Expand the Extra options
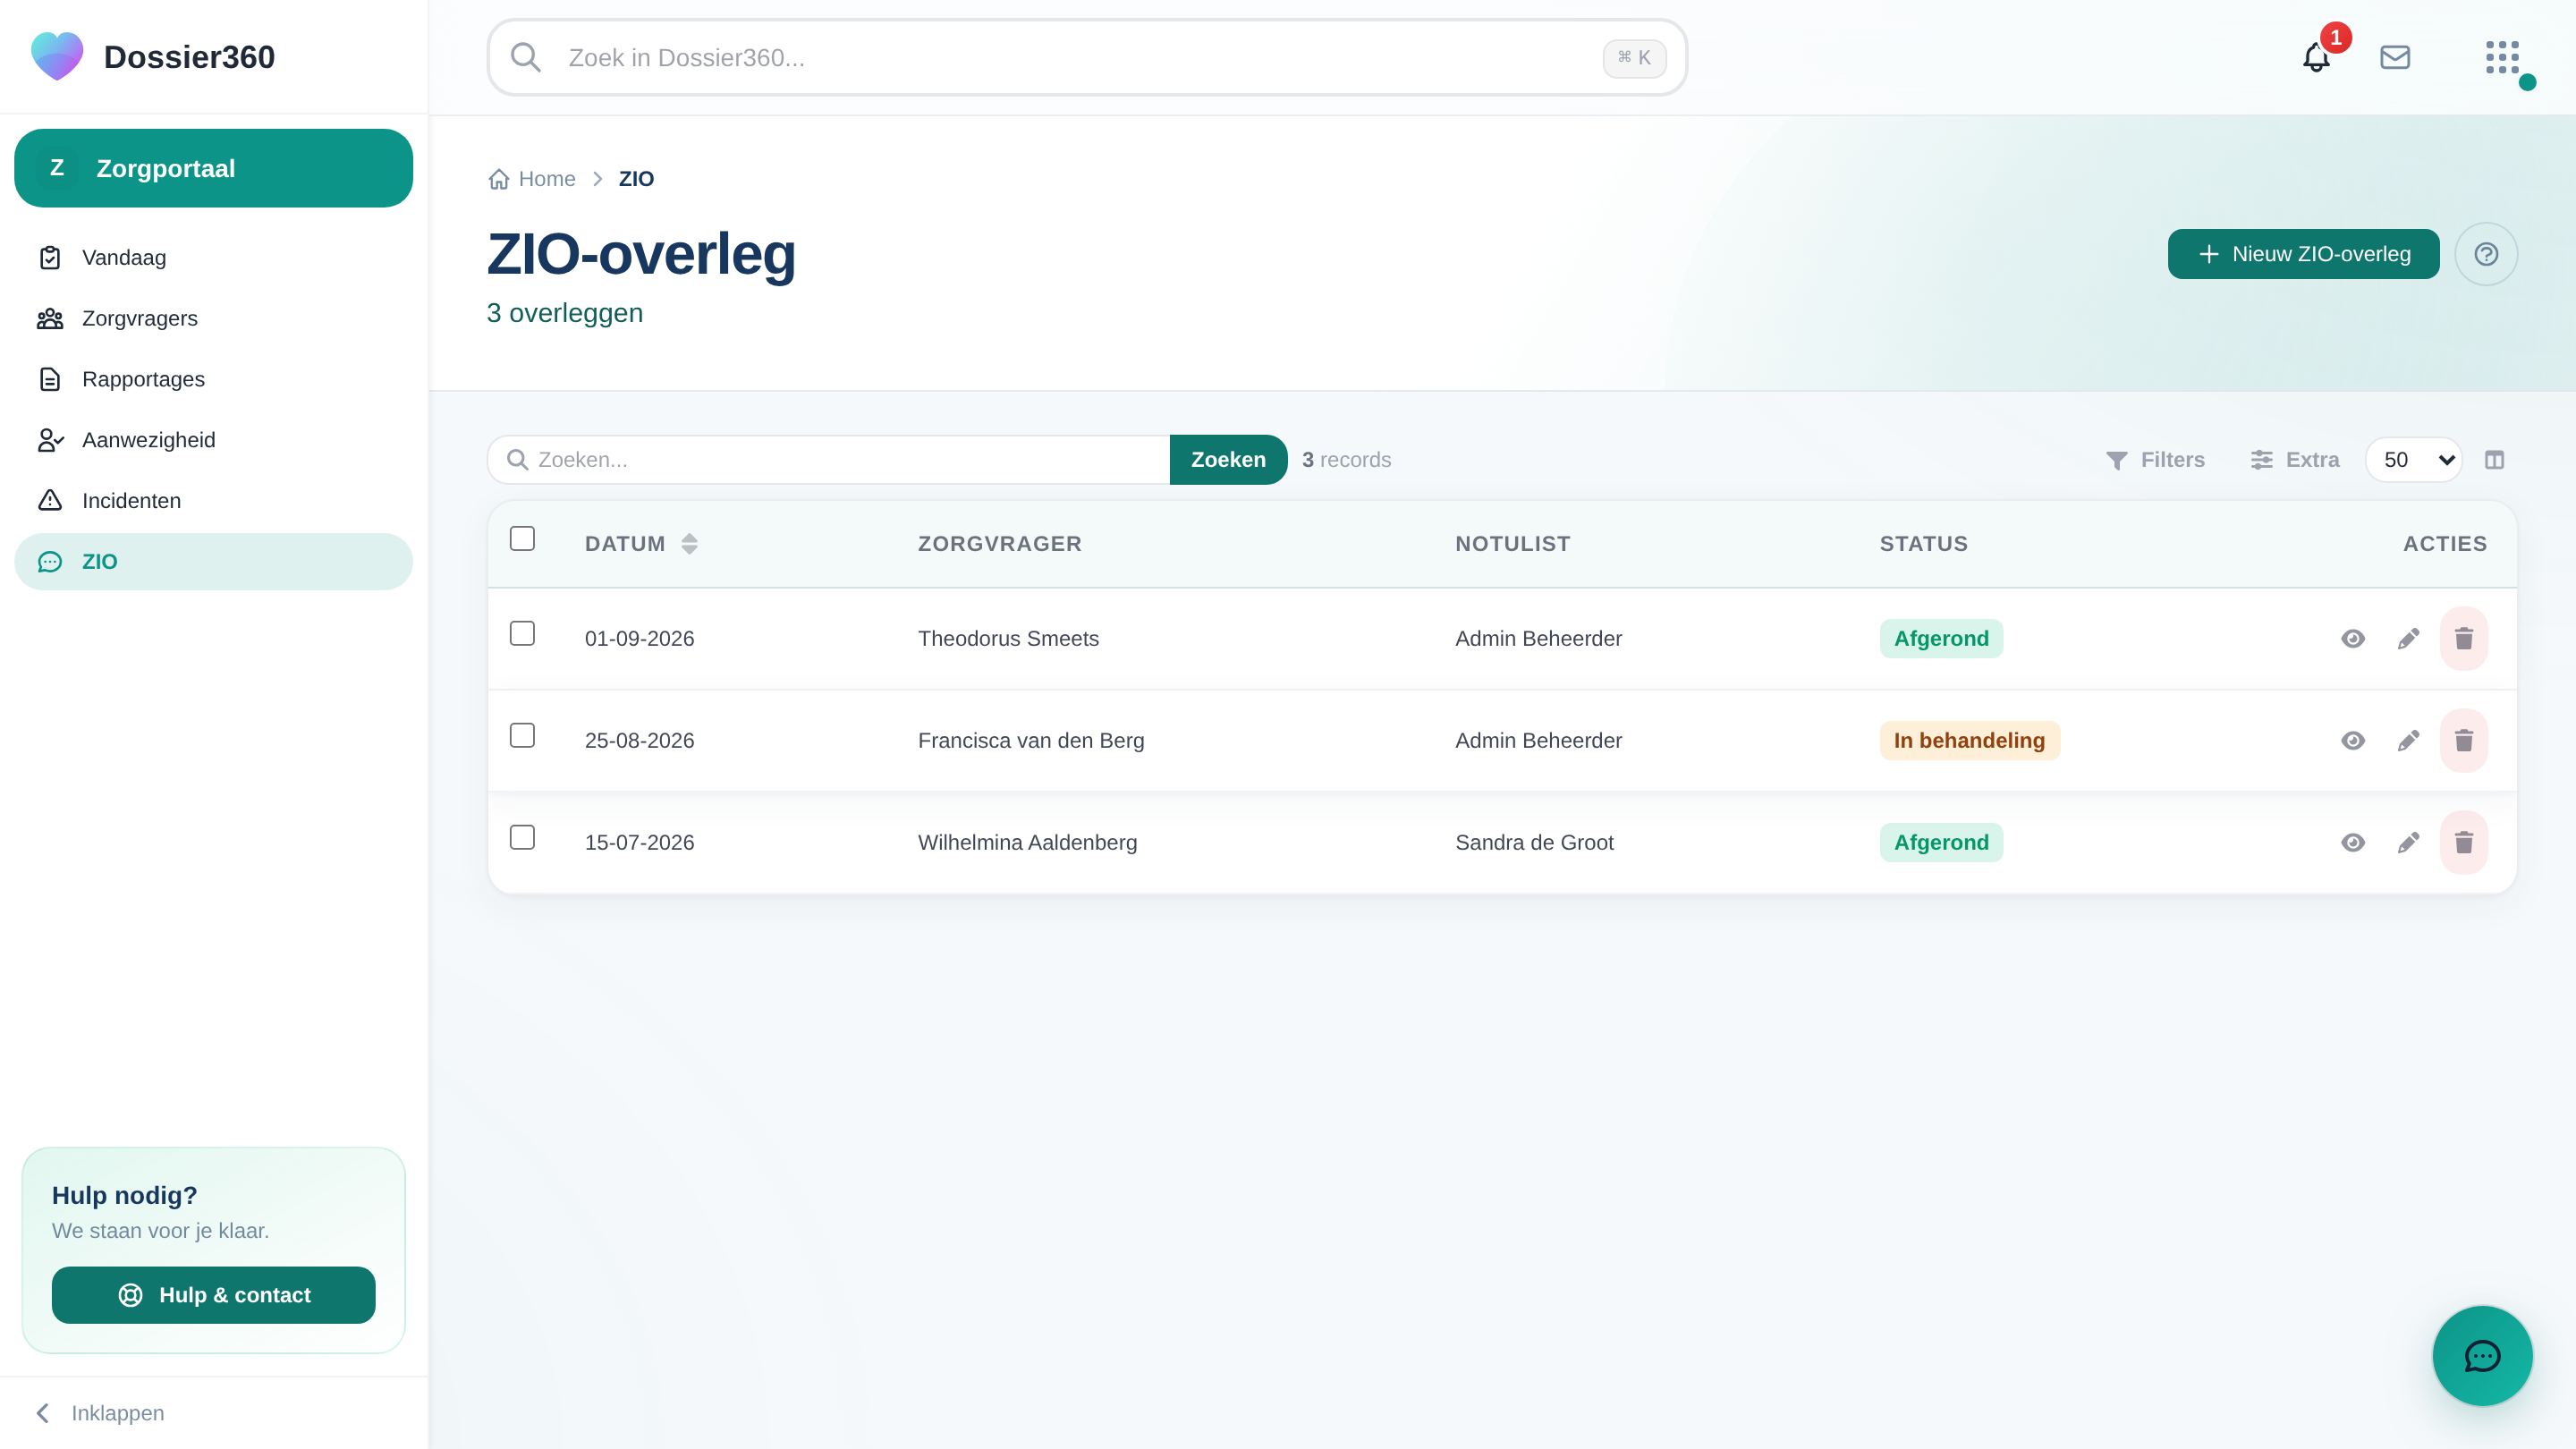 pyautogui.click(x=2295, y=460)
